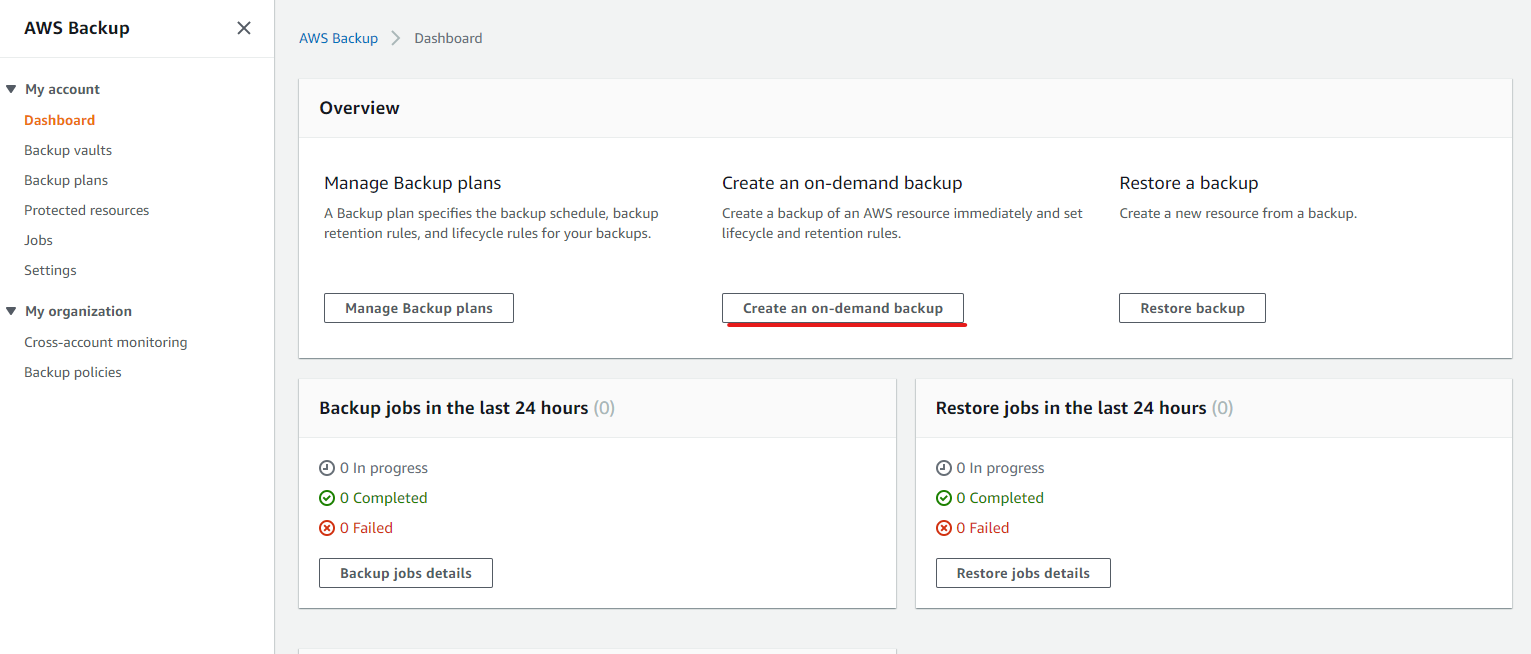Click the restore jobs In progress clock icon
Image resolution: width=1531 pixels, height=654 pixels.
tap(944, 468)
